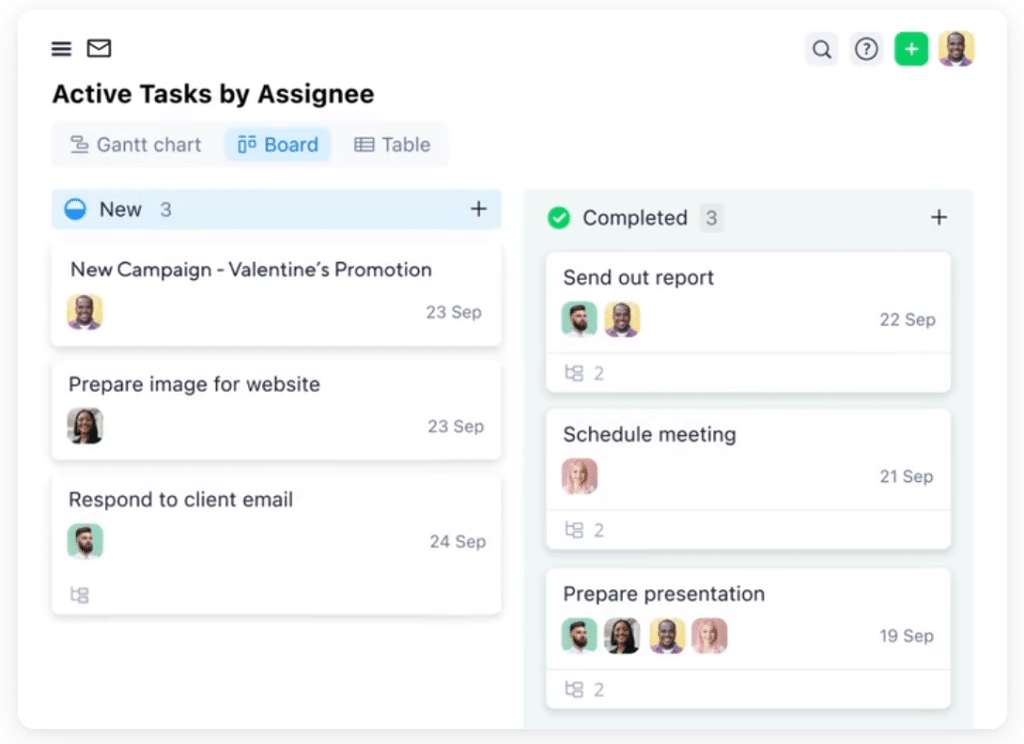The height and width of the screenshot is (744, 1024).
Task: Click the green plus create button
Action: [911, 49]
